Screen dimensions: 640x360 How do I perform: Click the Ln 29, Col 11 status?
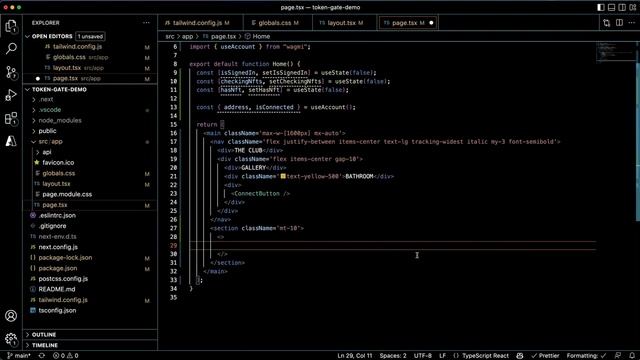point(355,356)
